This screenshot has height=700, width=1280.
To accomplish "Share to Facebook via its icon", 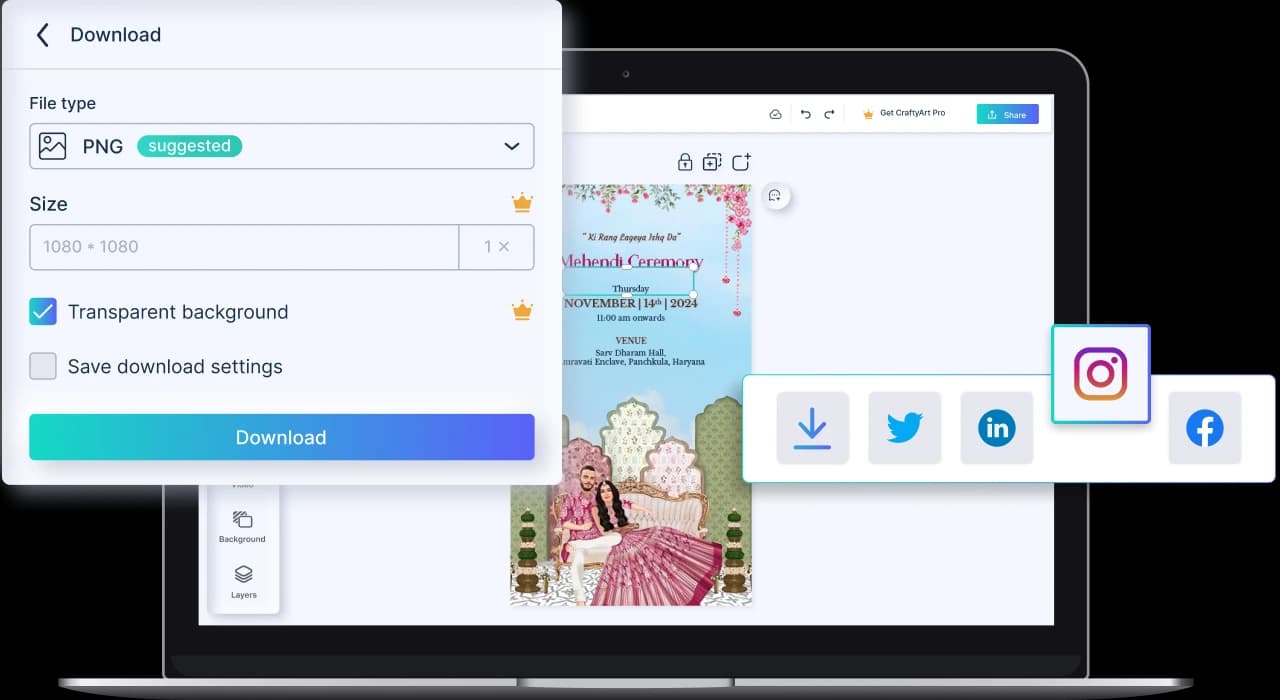I will 1205,428.
